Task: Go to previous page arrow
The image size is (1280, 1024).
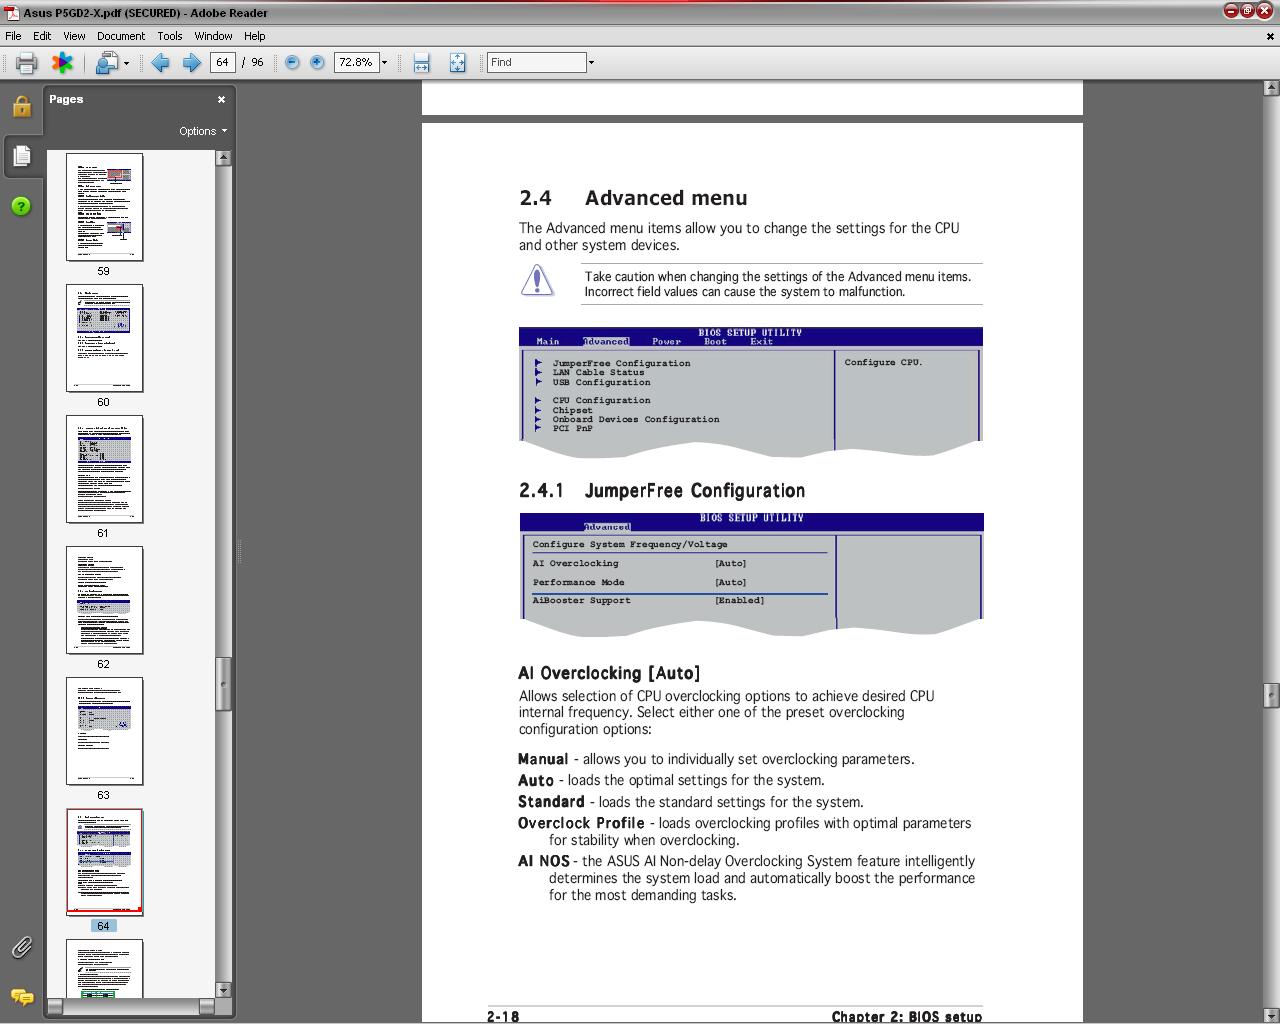Action: click(x=160, y=63)
